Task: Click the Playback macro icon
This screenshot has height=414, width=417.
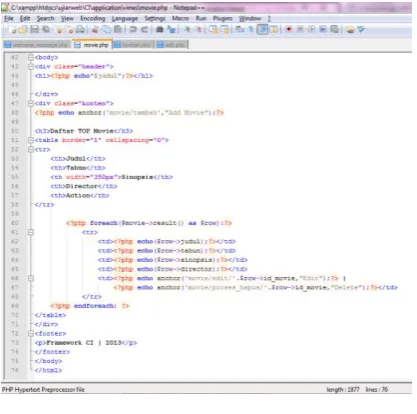Action: click(x=311, y=30)
